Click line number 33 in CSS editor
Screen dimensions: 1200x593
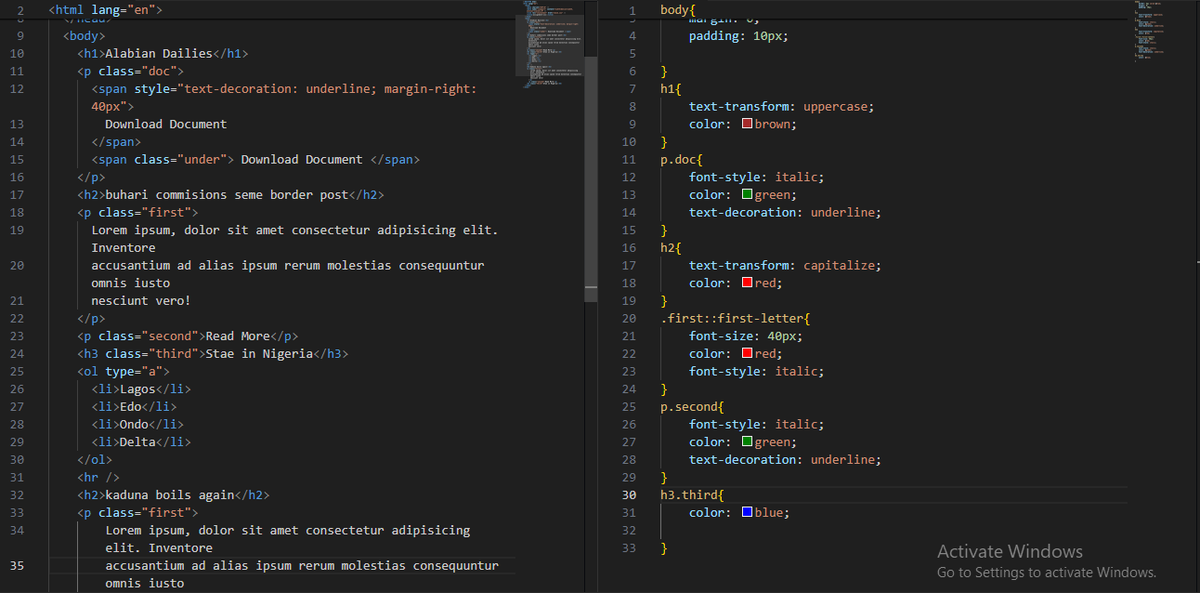[x=629, y=548]
